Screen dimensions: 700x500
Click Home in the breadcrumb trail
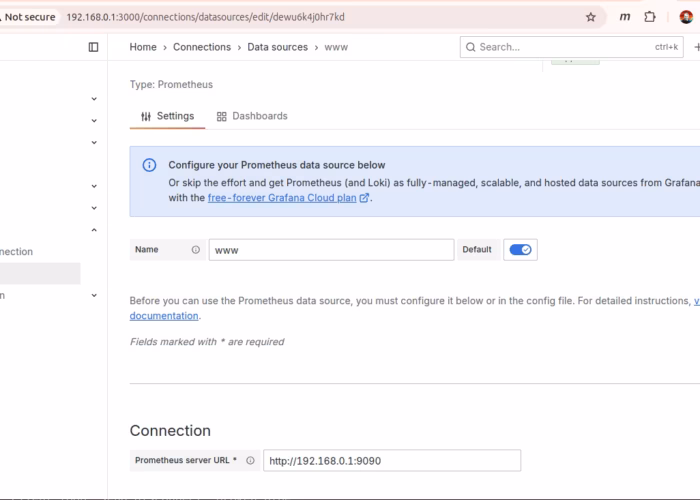[143, 47]
